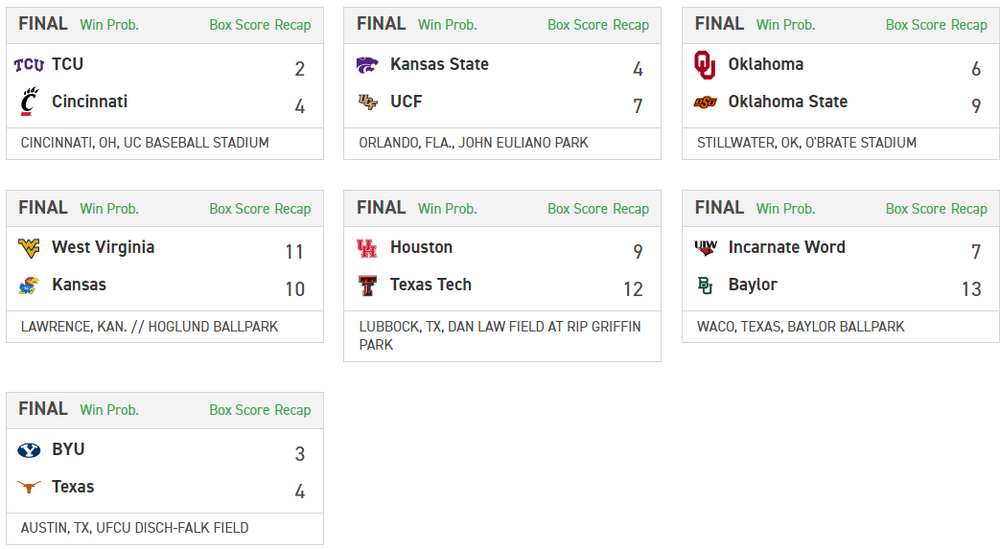
Task: Click the Baylor Bears logo
Action: (705, 285)
